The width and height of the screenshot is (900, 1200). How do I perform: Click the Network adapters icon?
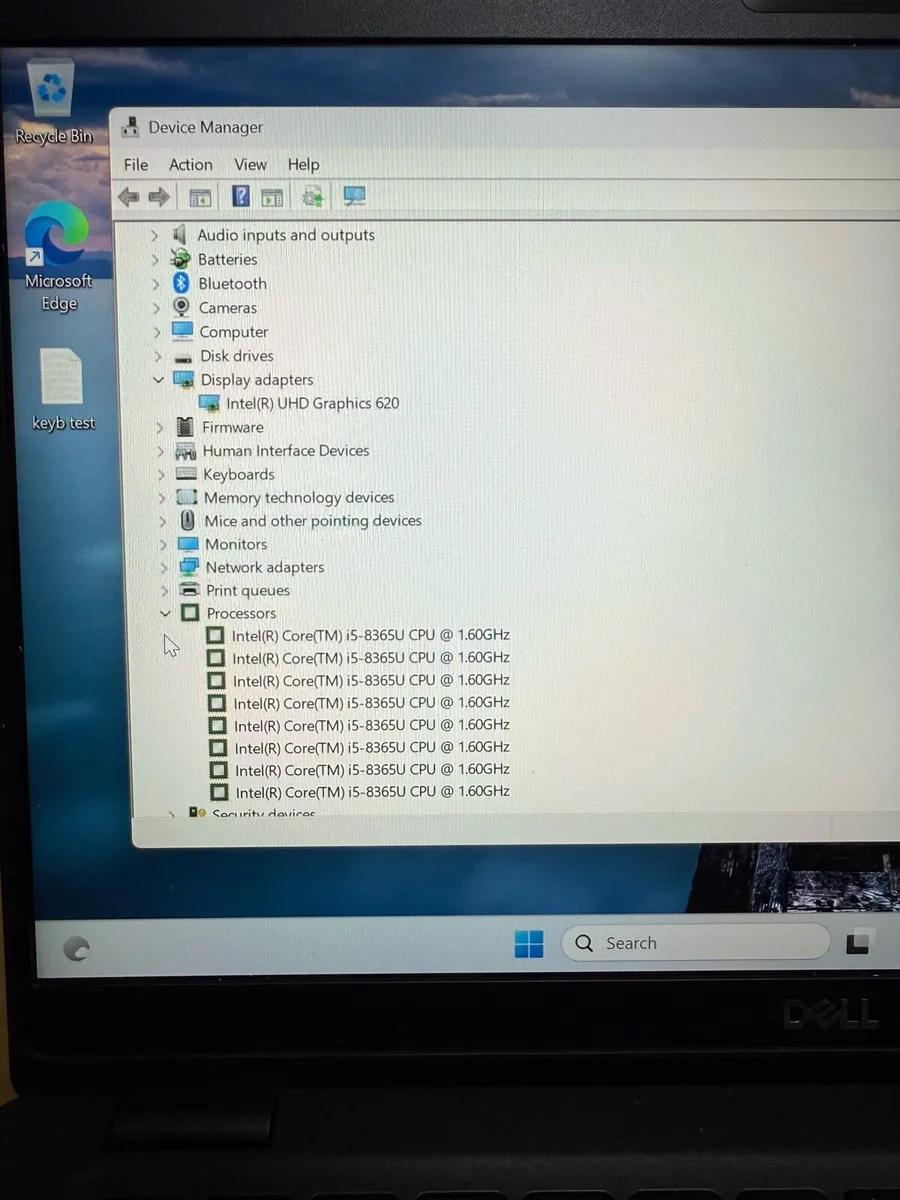pyautogui.click(x=189, y=567)
